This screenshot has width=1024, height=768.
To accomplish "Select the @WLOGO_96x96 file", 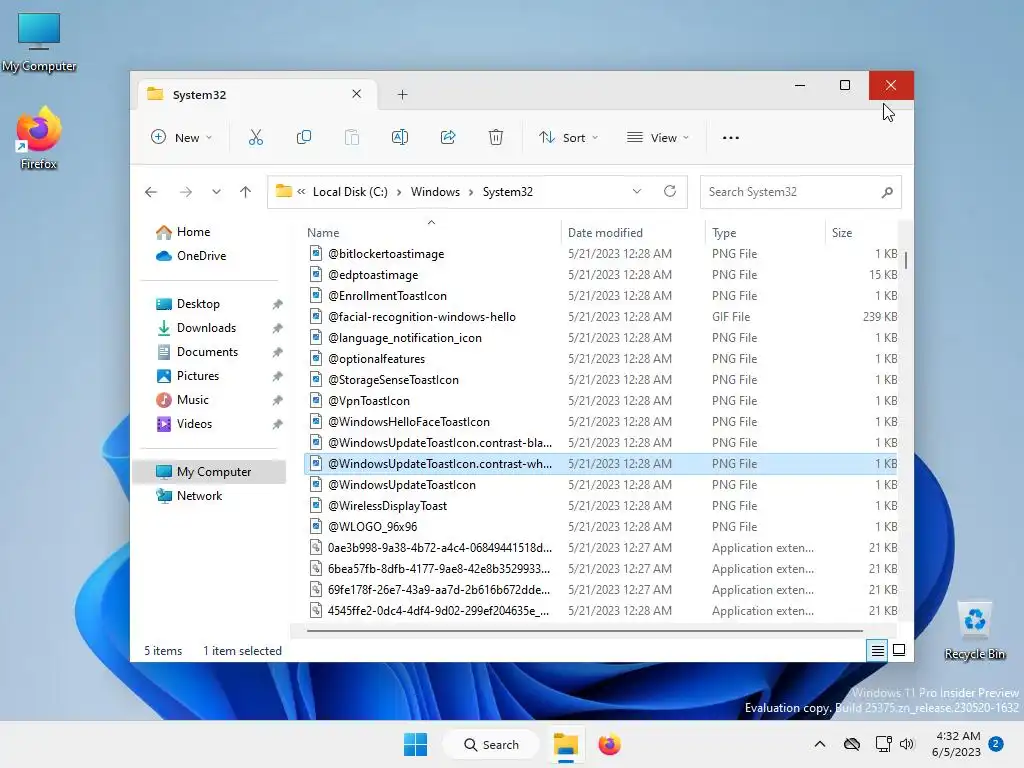I will click(x=600, y=526).
